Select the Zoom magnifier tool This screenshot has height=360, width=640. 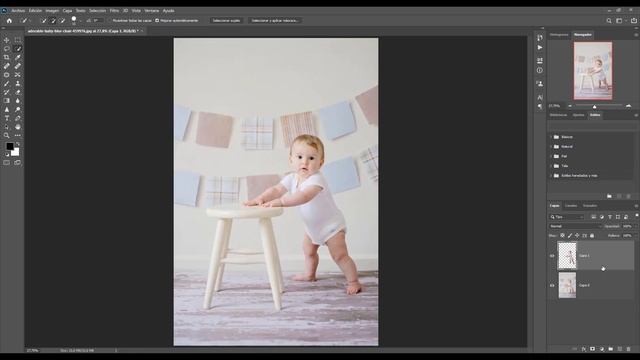[7, 135]
